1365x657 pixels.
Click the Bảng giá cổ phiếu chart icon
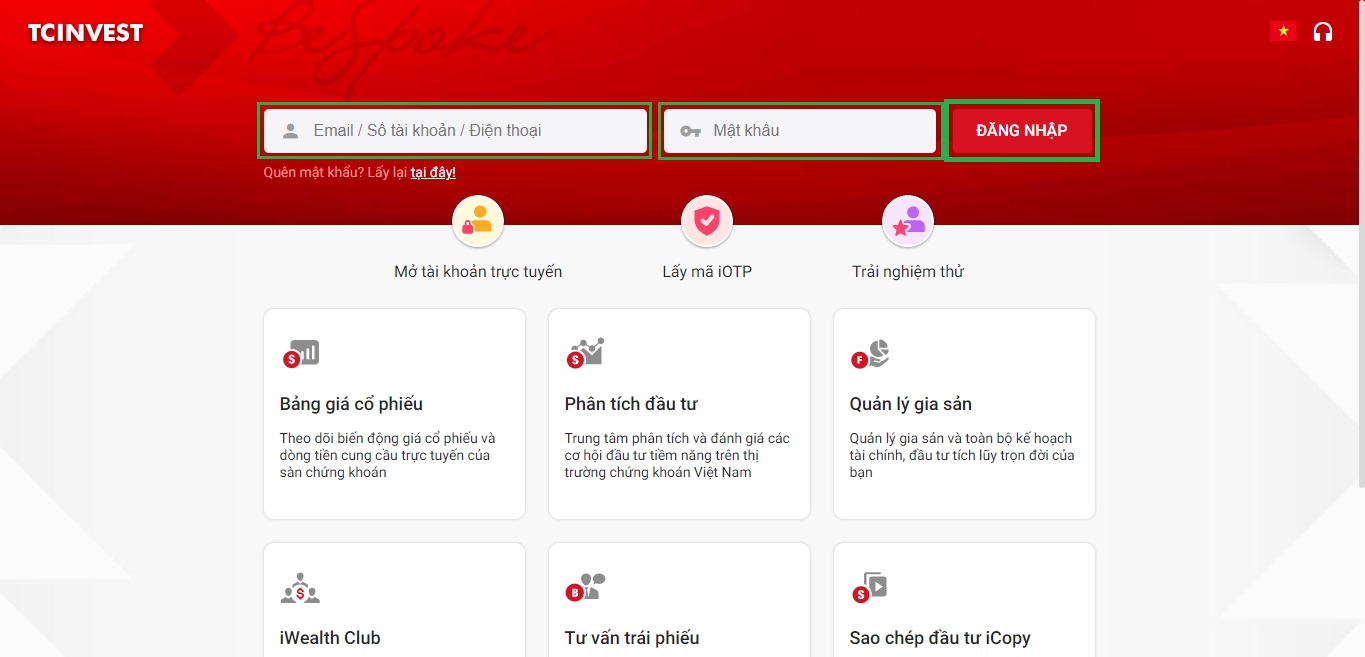point(301,353)
